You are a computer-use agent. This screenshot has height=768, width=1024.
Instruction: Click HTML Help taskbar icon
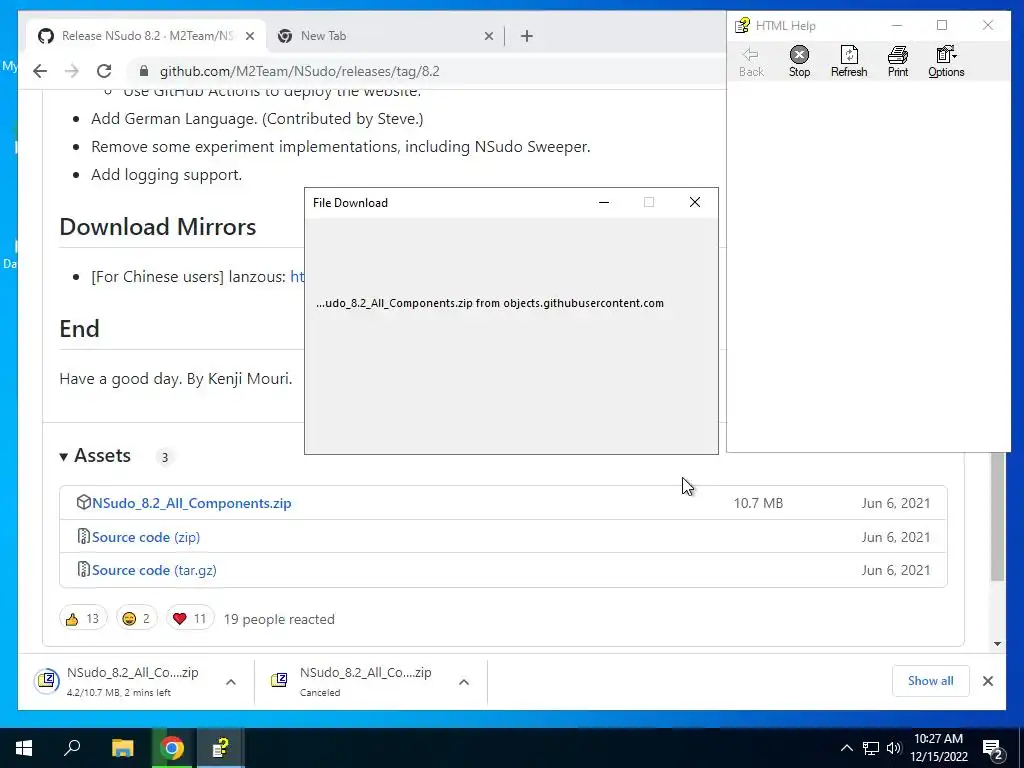(x=221, y=748)
